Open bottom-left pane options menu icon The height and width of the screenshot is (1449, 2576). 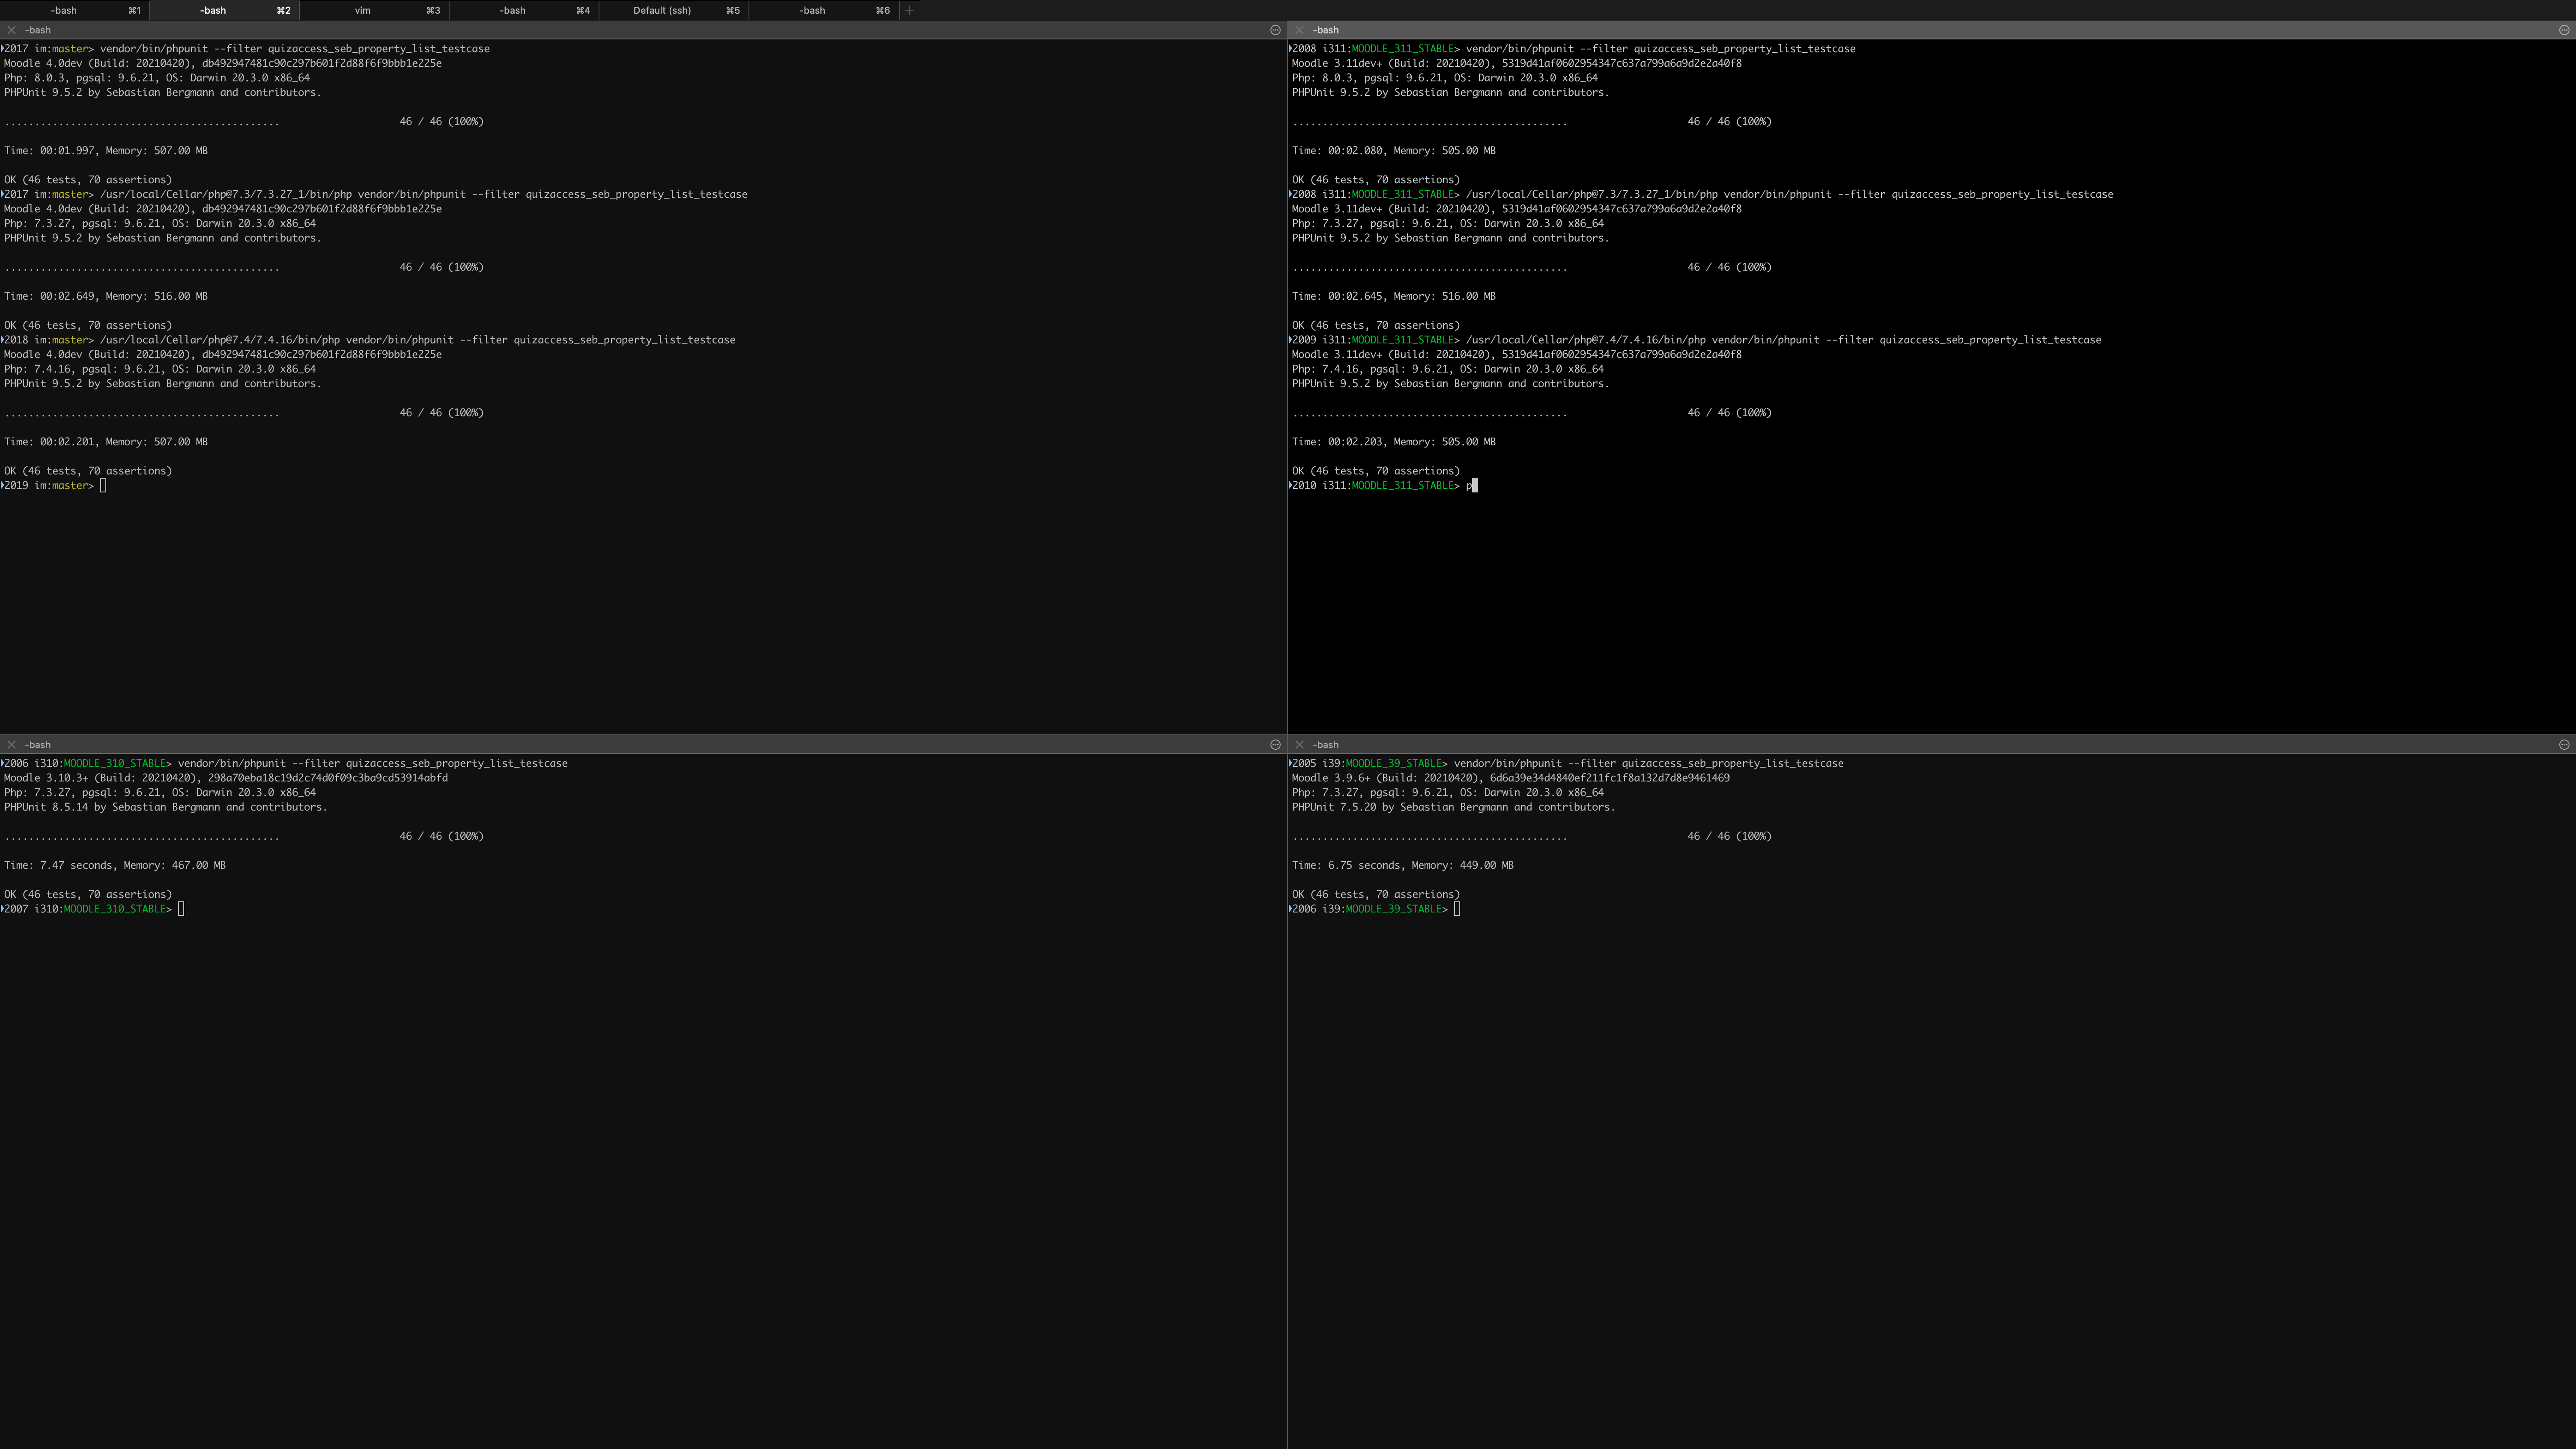(x=1275, y=745)
